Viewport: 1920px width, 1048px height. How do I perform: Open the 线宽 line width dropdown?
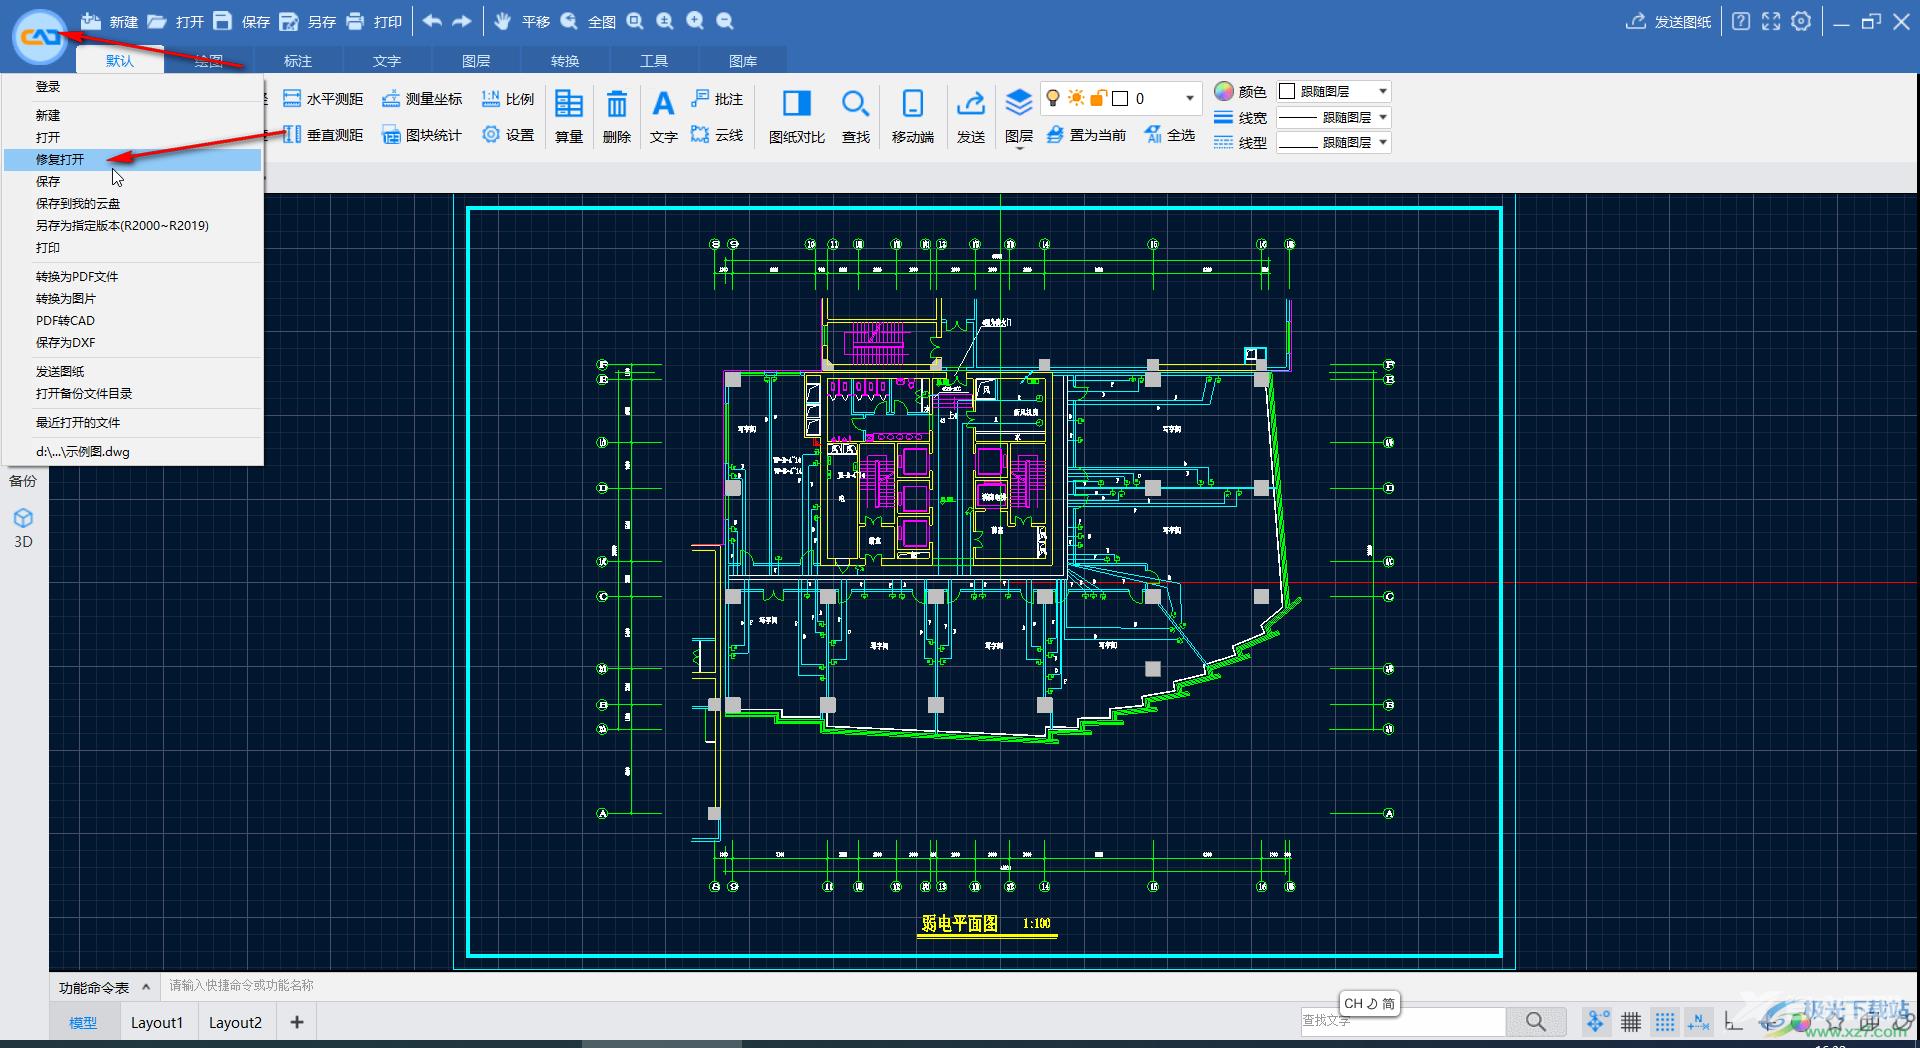tap(1334, 117)
